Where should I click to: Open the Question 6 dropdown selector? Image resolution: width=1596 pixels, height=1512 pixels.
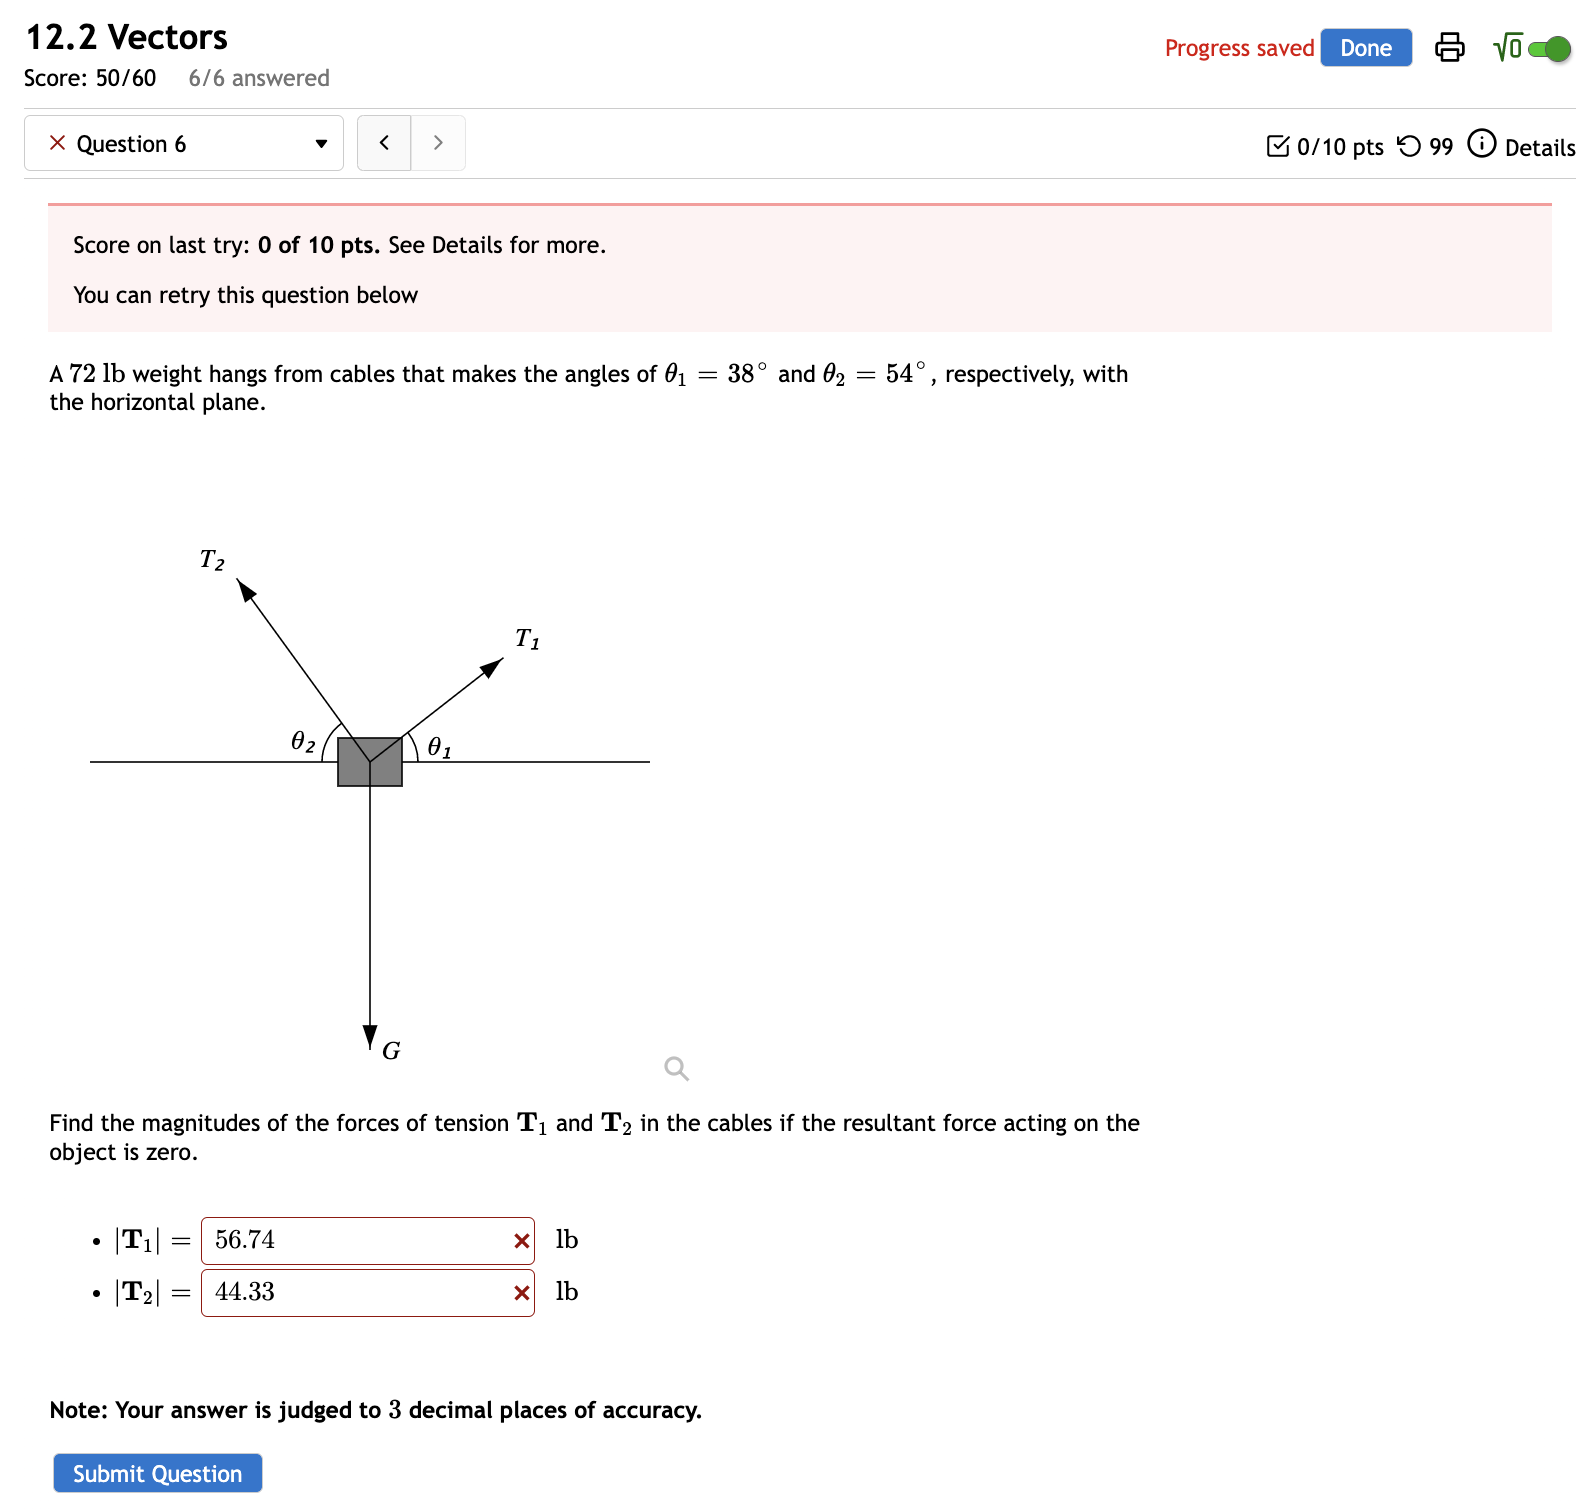pos(320,143)
